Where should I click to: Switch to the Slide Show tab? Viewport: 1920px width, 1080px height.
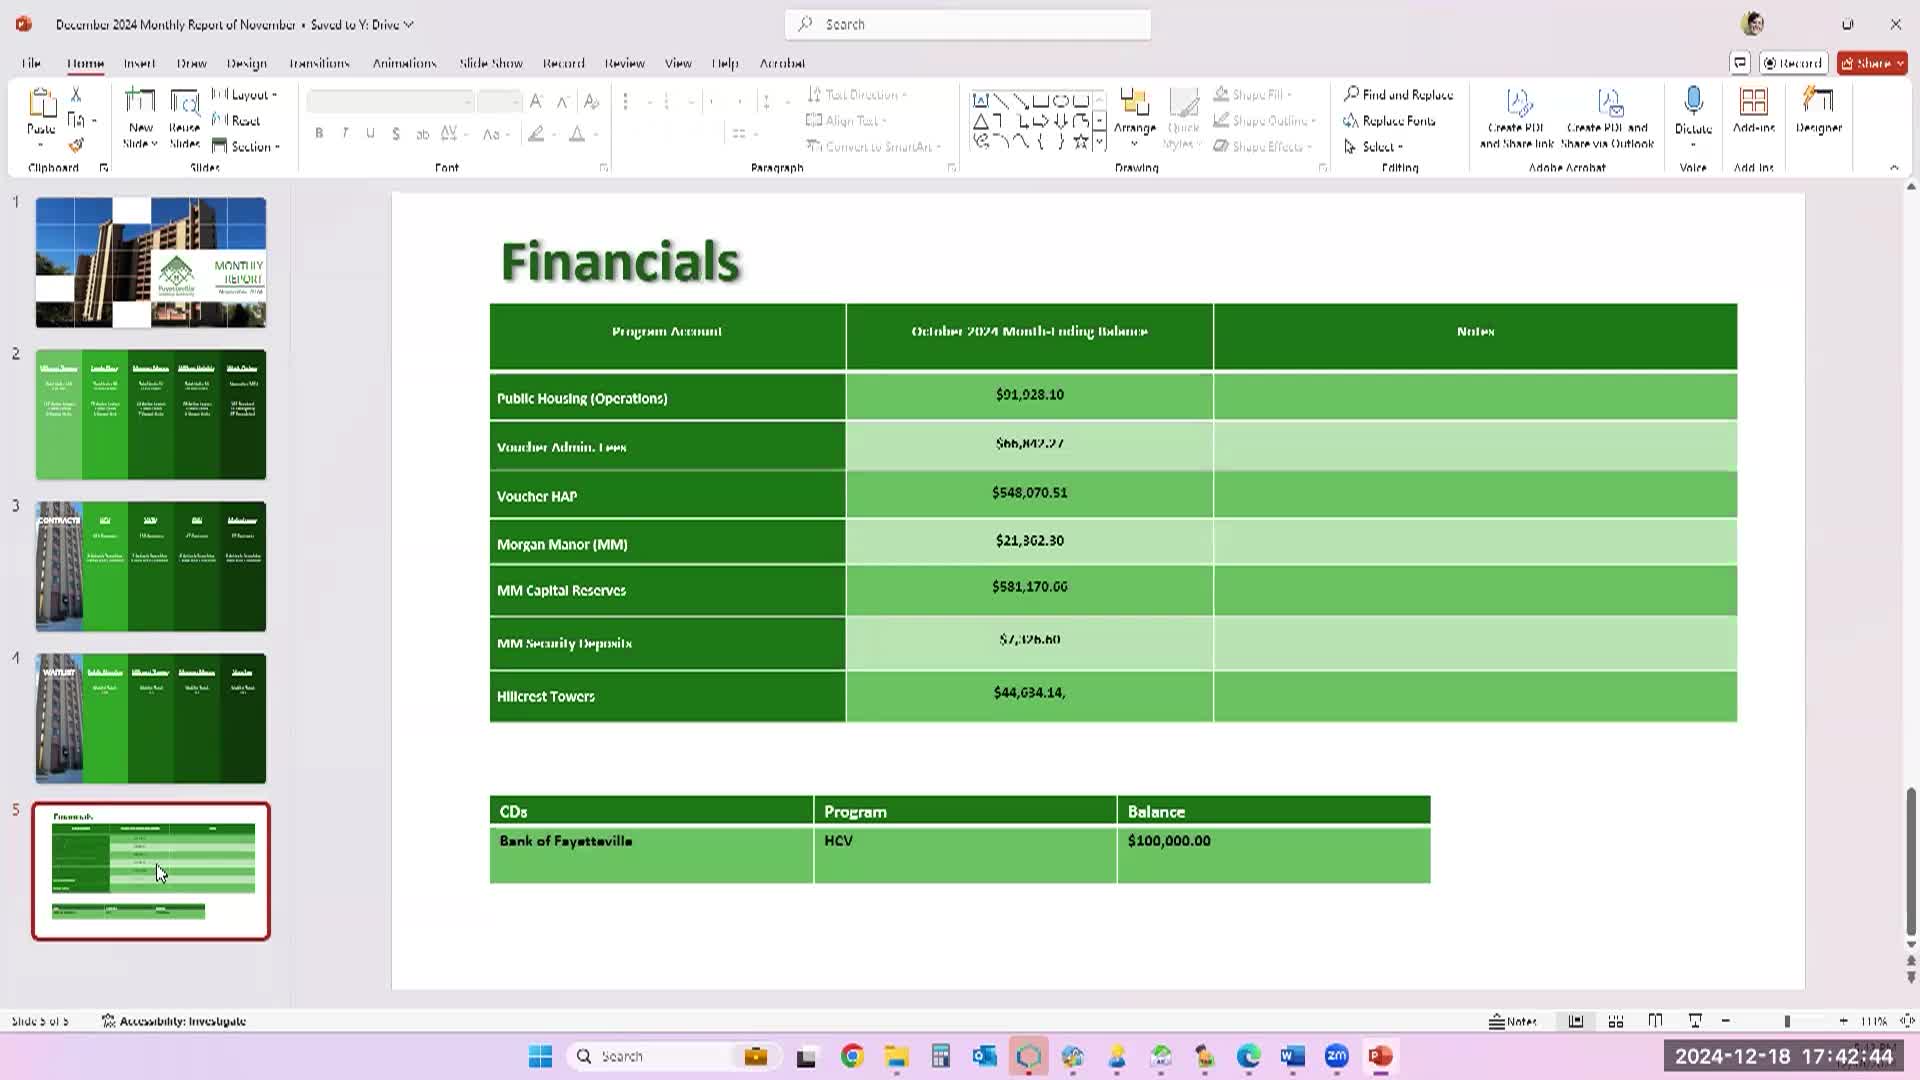(x=490, y=63)
